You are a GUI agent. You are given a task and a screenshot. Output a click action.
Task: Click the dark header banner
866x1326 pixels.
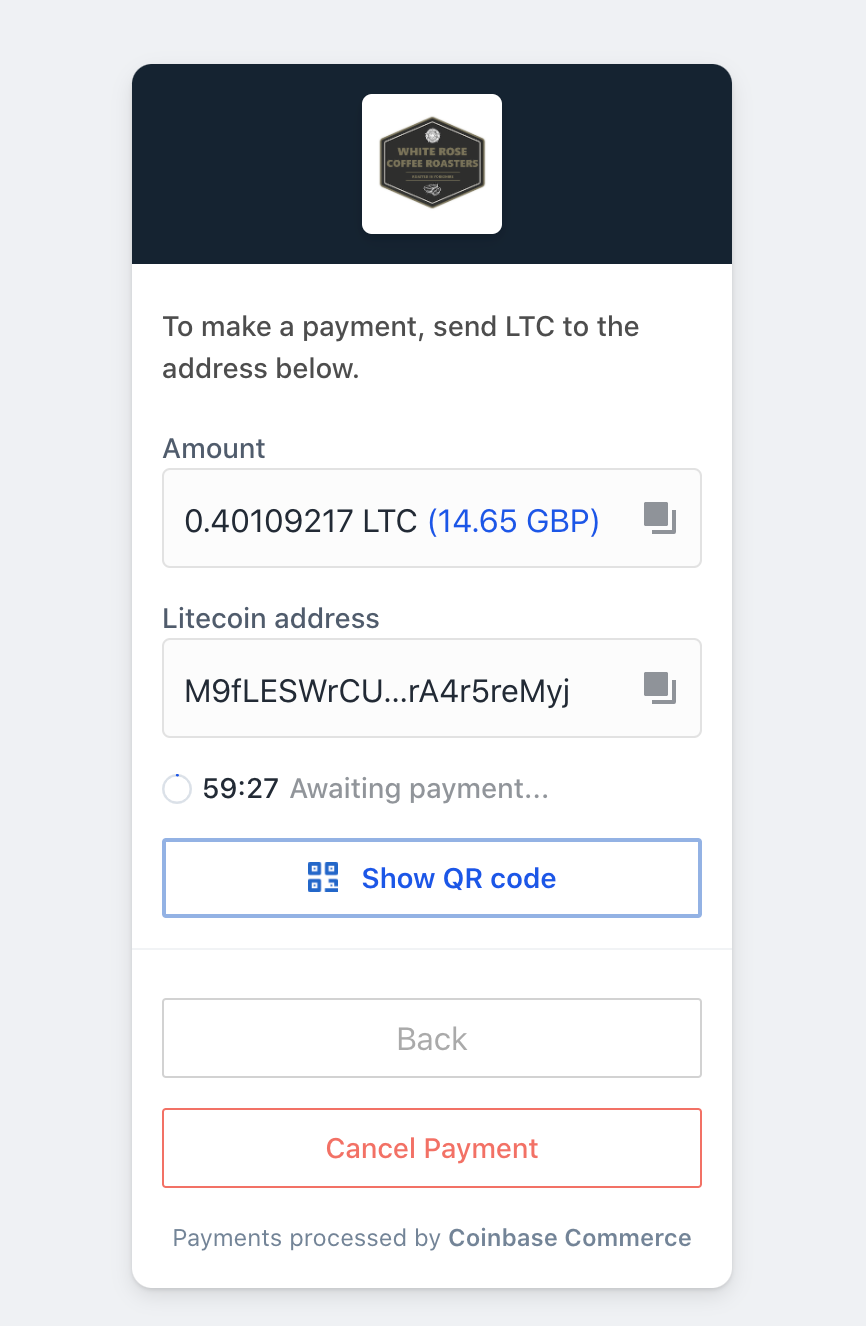[432, 164]
